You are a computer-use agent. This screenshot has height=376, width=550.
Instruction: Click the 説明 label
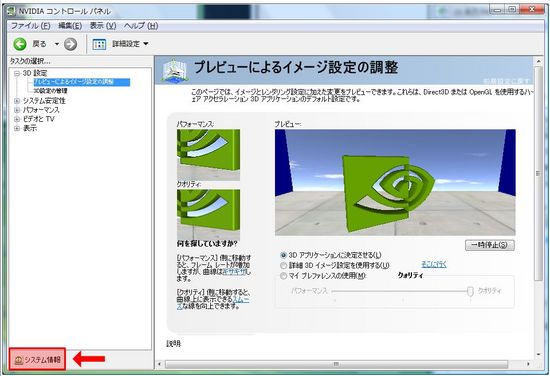click(x=174, y=344)
